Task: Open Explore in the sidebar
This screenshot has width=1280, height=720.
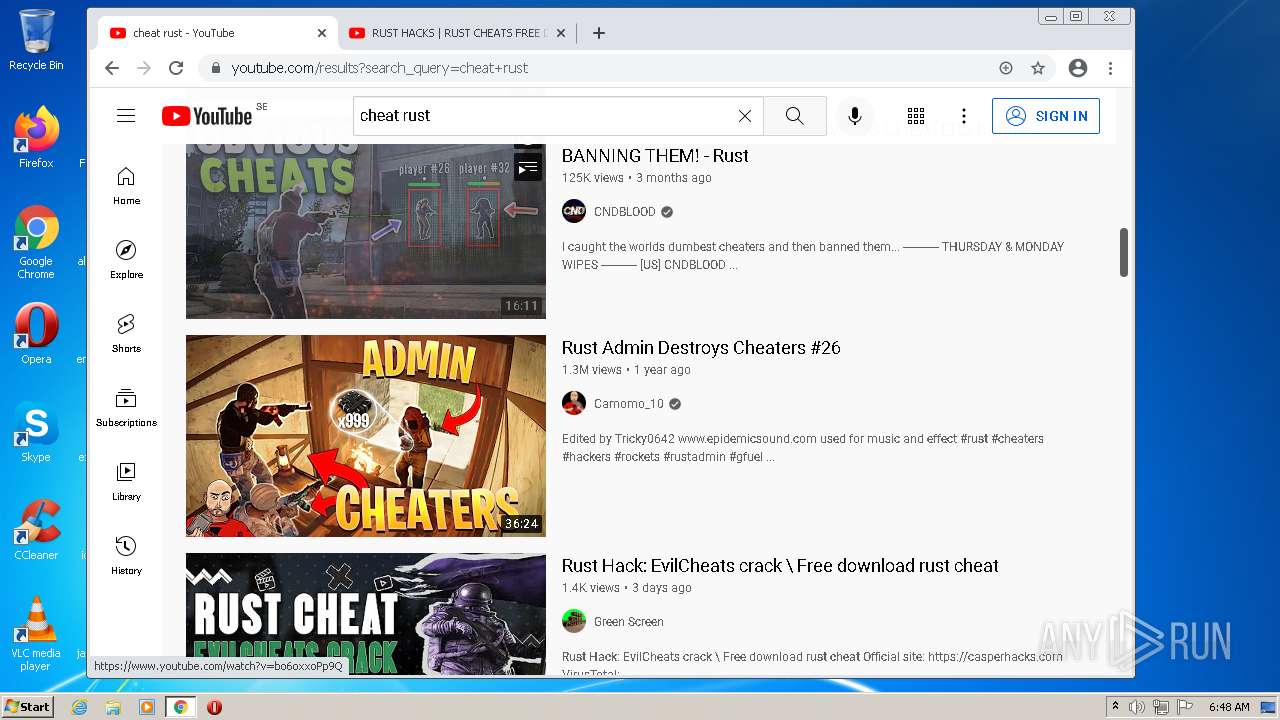Action: [126, 260]
